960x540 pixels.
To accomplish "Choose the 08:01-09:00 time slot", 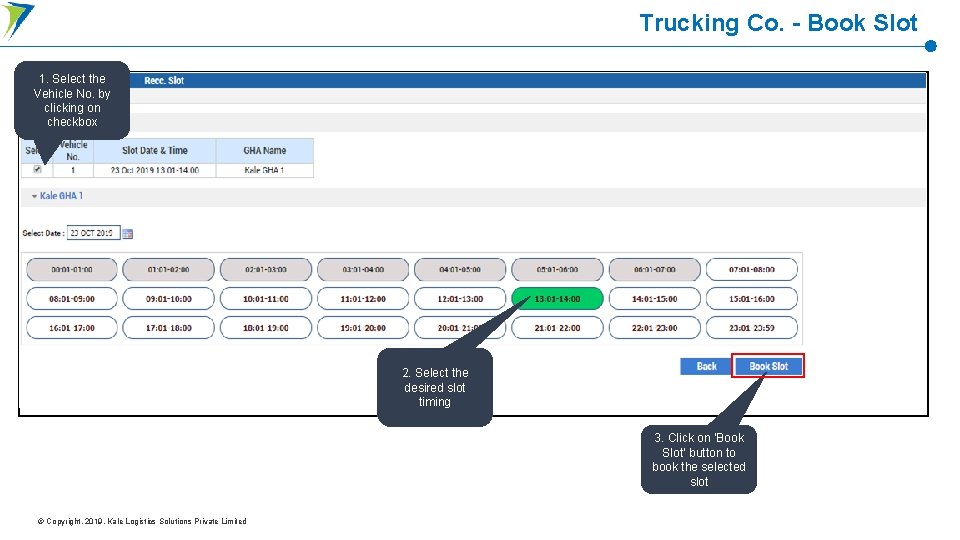I will (x=72, y=299).
